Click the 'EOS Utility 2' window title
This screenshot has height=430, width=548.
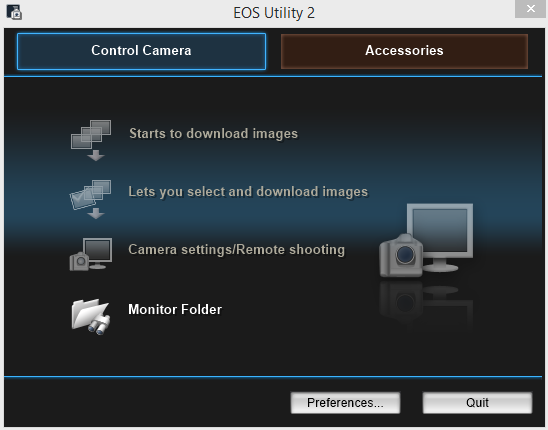274,13
